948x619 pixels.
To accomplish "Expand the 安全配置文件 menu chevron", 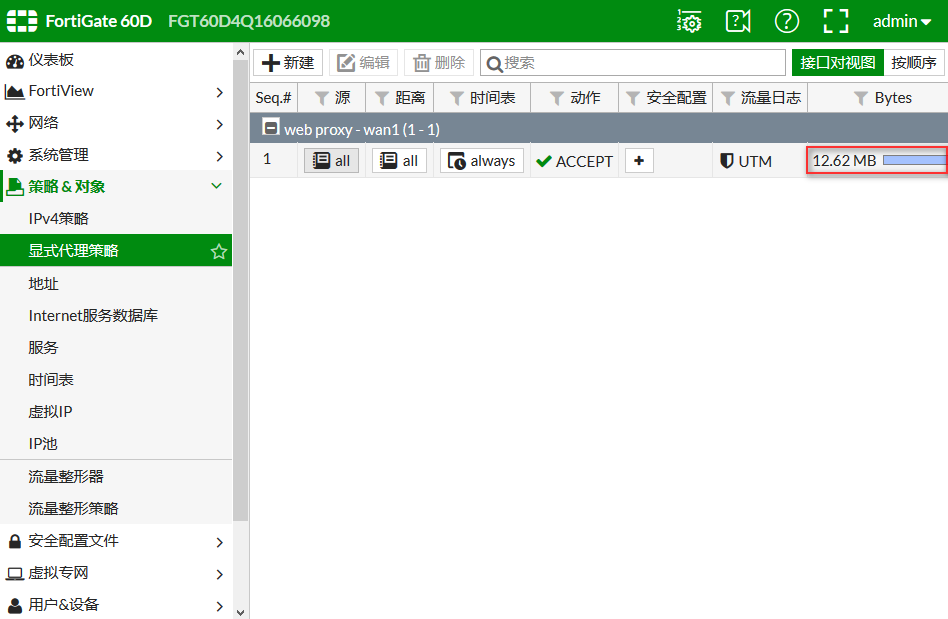I will click(x=219, y=542).
